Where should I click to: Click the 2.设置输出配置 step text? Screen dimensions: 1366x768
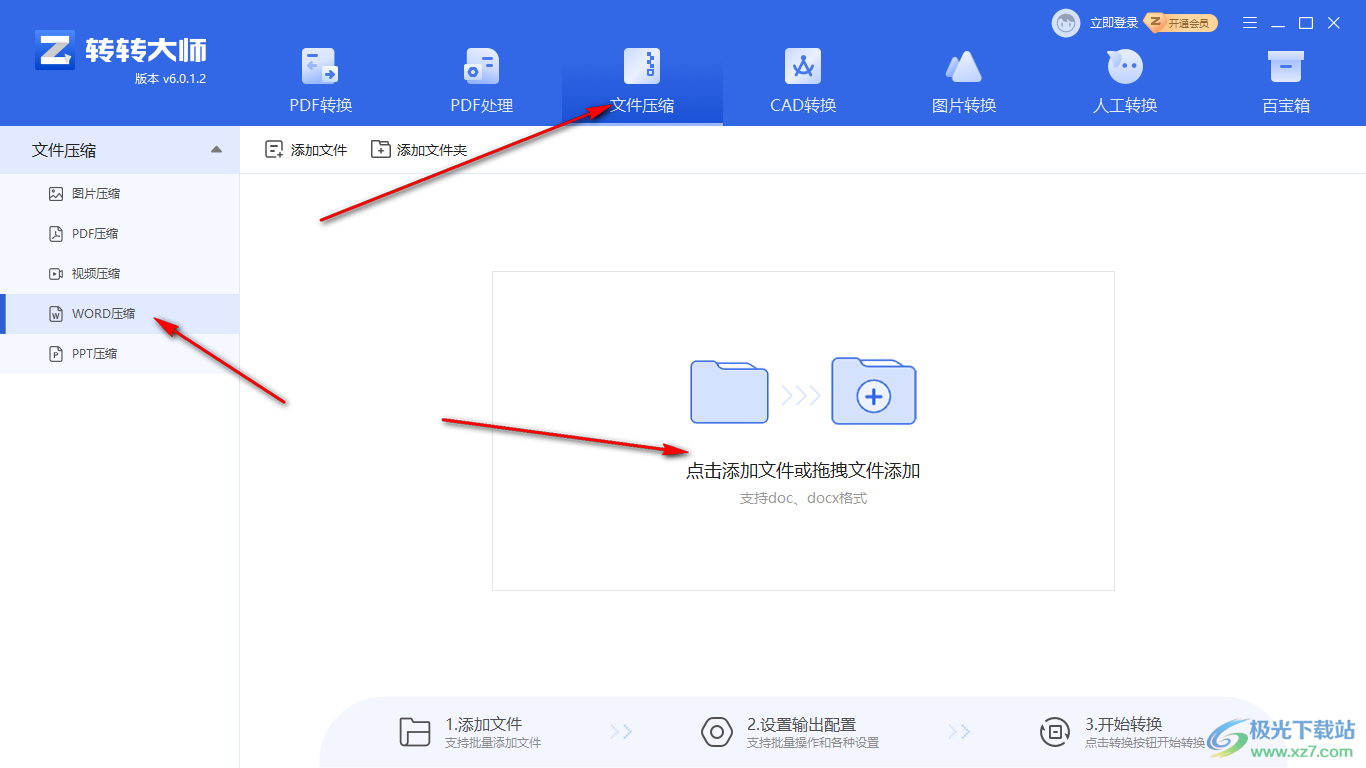pos(801,725)
